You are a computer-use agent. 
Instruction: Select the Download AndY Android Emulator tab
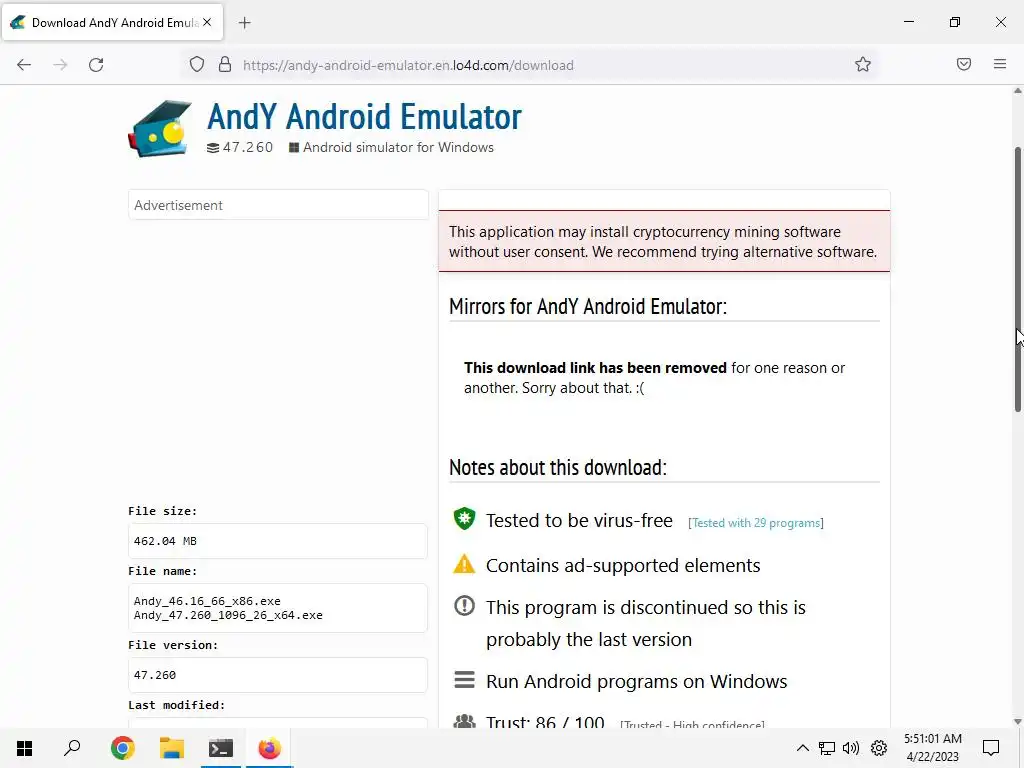coord(112,22)
